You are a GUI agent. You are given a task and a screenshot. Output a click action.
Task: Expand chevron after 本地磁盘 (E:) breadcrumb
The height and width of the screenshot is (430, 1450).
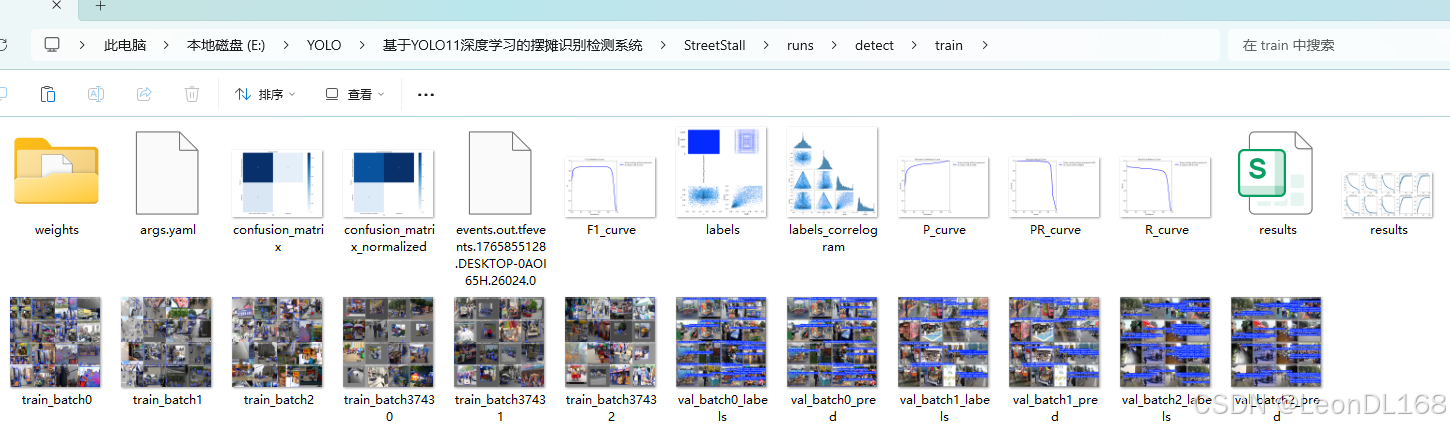click(286, 45)
